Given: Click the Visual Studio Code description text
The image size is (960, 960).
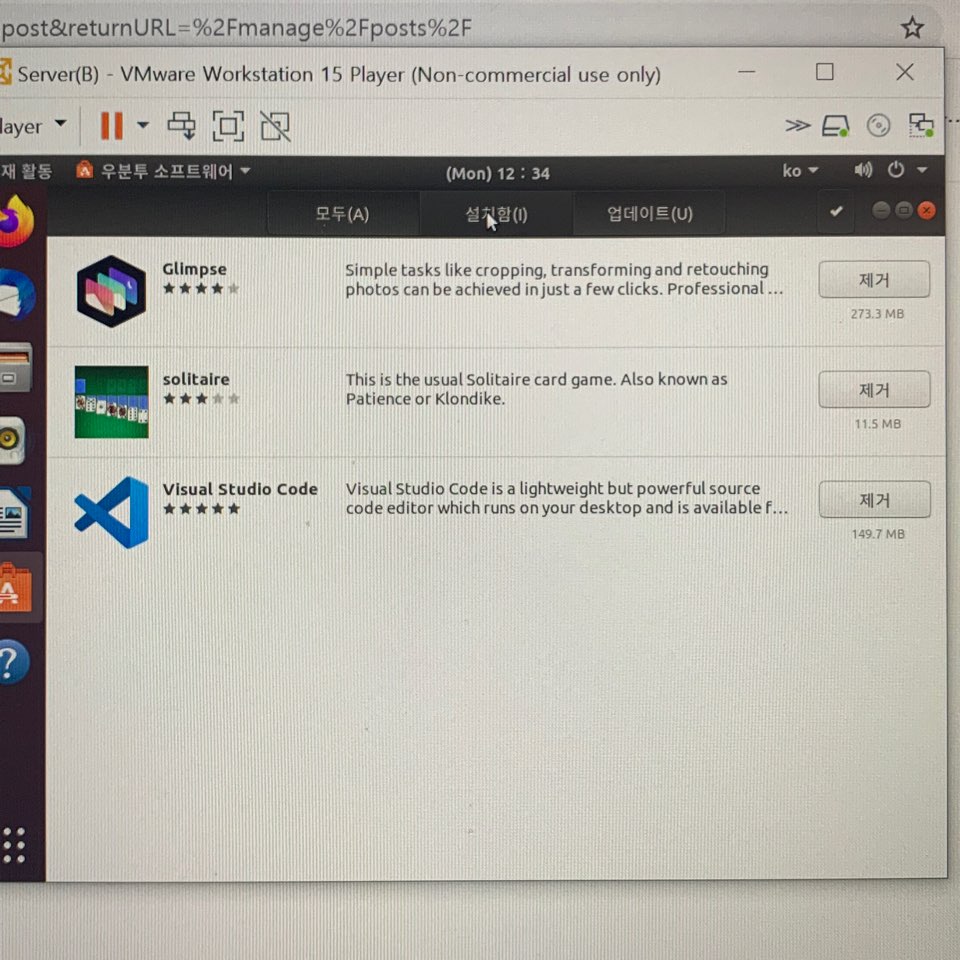Looking at the screenshot, I should (566, 498).
